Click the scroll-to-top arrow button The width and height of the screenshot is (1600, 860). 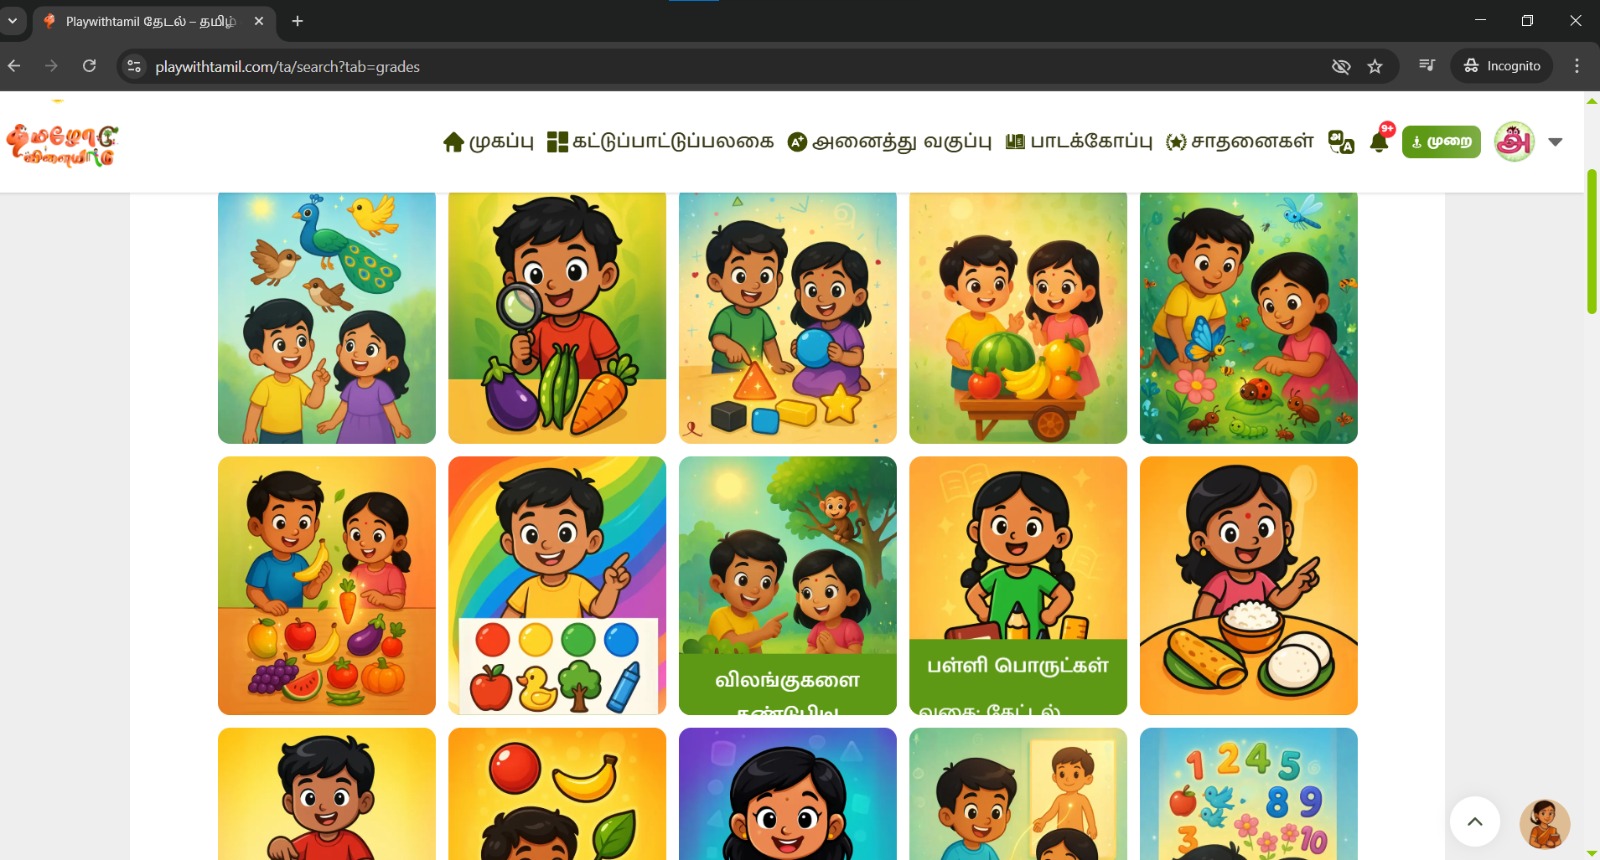[x=1475, y=822]
